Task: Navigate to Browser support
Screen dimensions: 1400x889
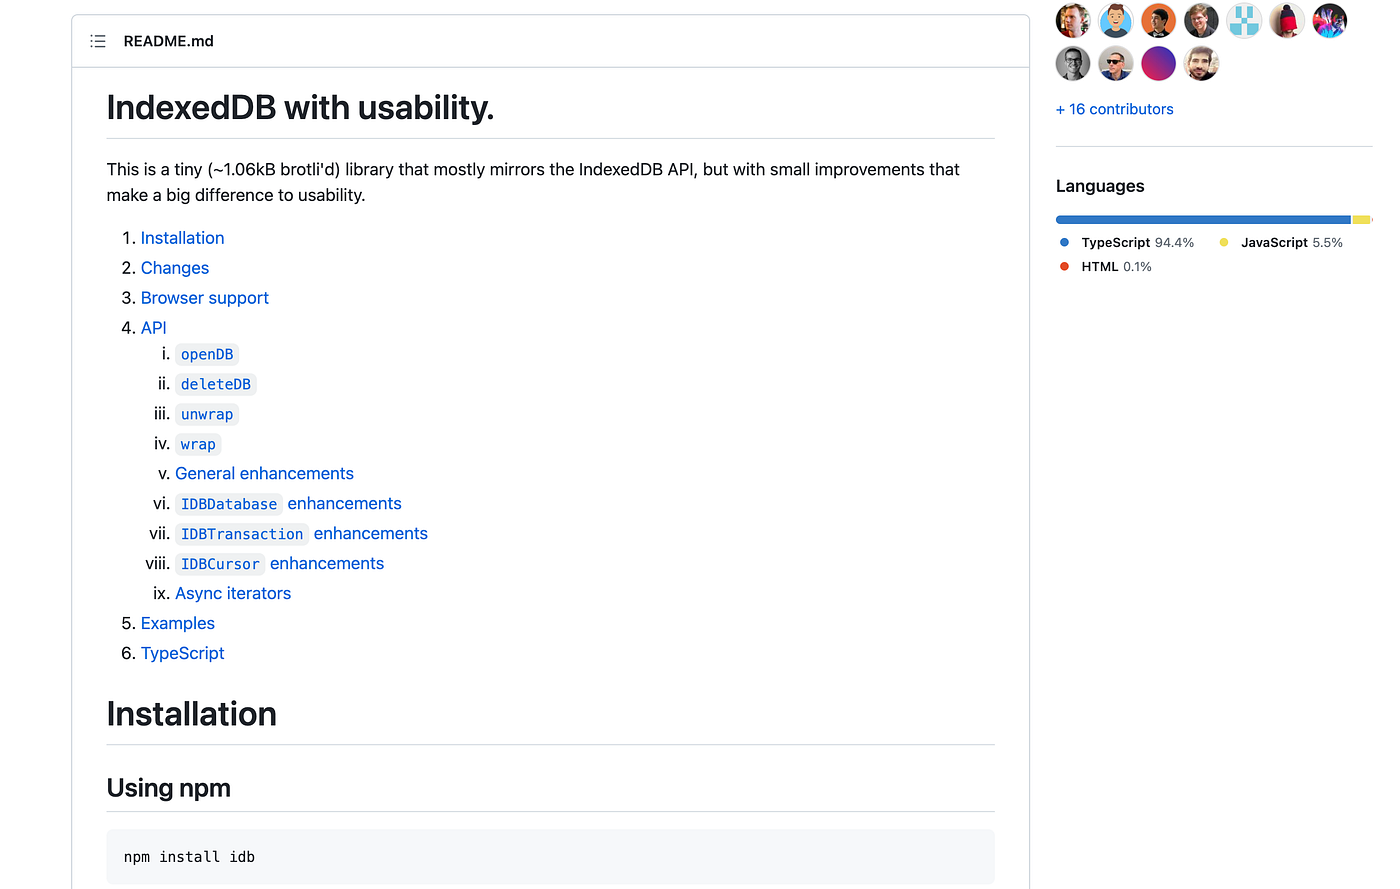Action: tap(204, 297)
